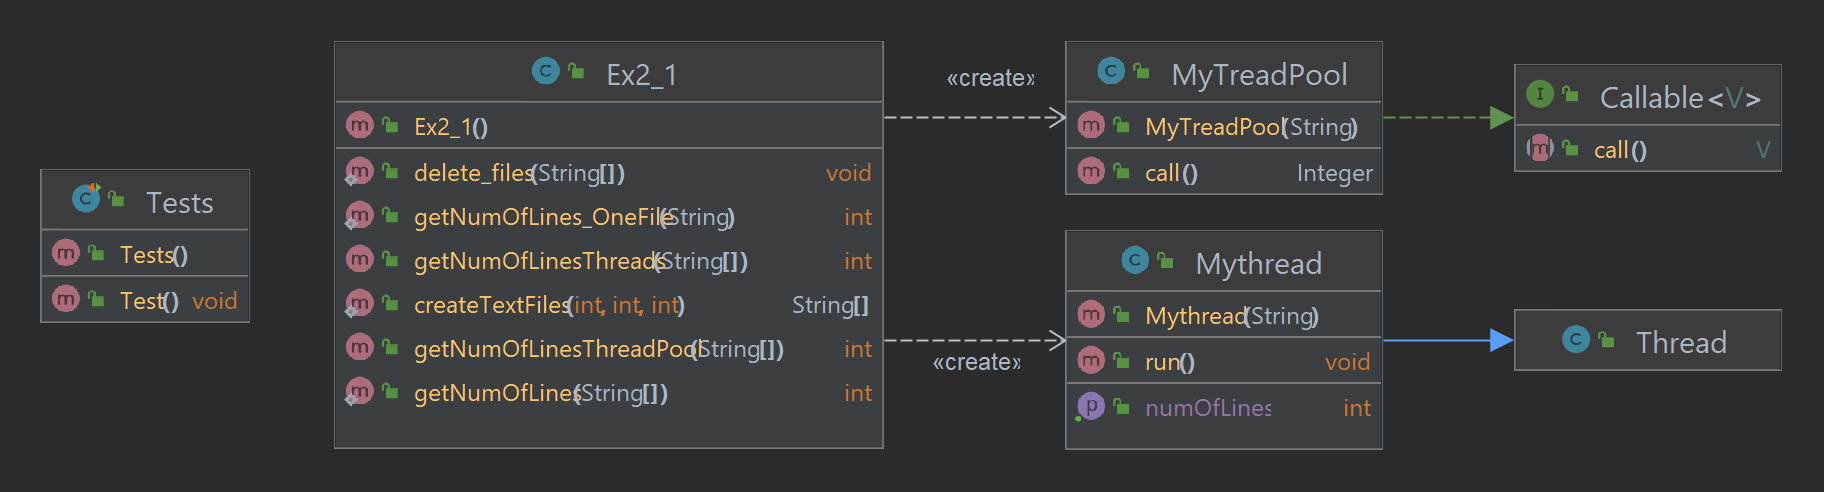Click the method icon of getNumOfLines(String[]) row
This screenshot has height=492, width=1824.
click(x=360, y=391)
